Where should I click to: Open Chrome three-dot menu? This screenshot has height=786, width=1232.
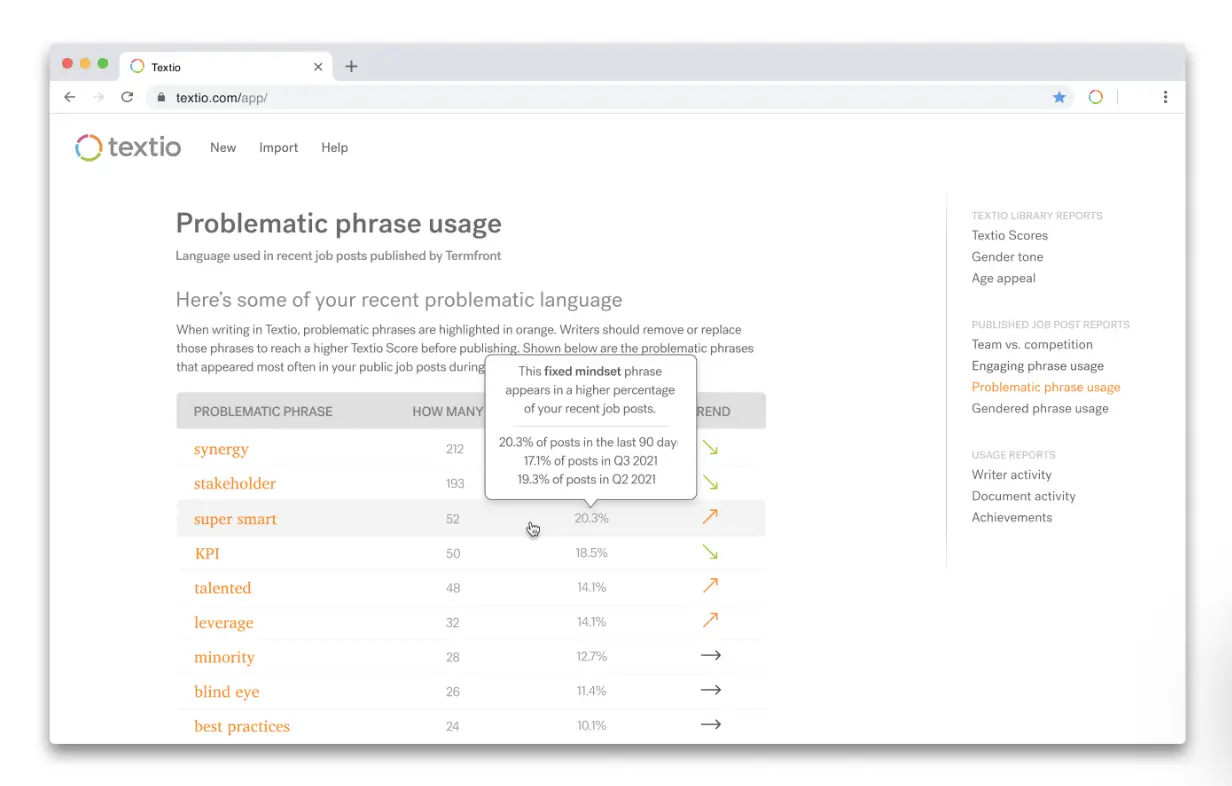1165,97
